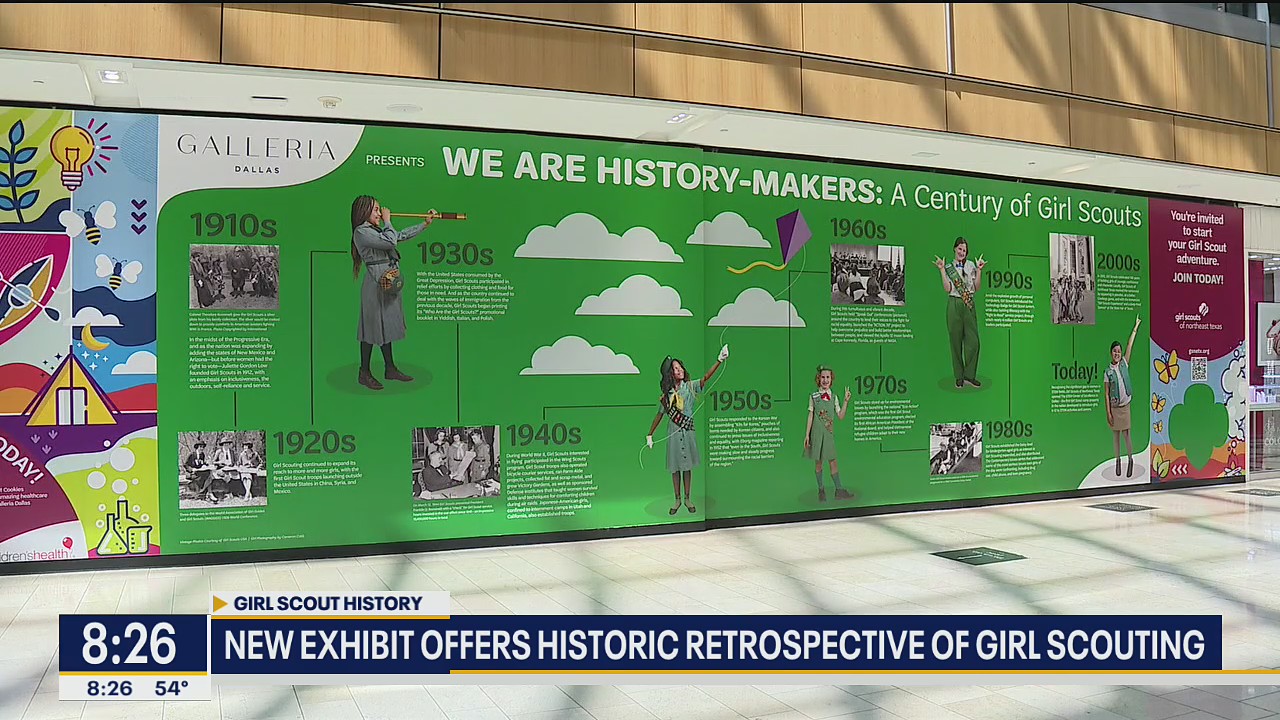Click the girl in green pants with sash

tap(962, 311)
